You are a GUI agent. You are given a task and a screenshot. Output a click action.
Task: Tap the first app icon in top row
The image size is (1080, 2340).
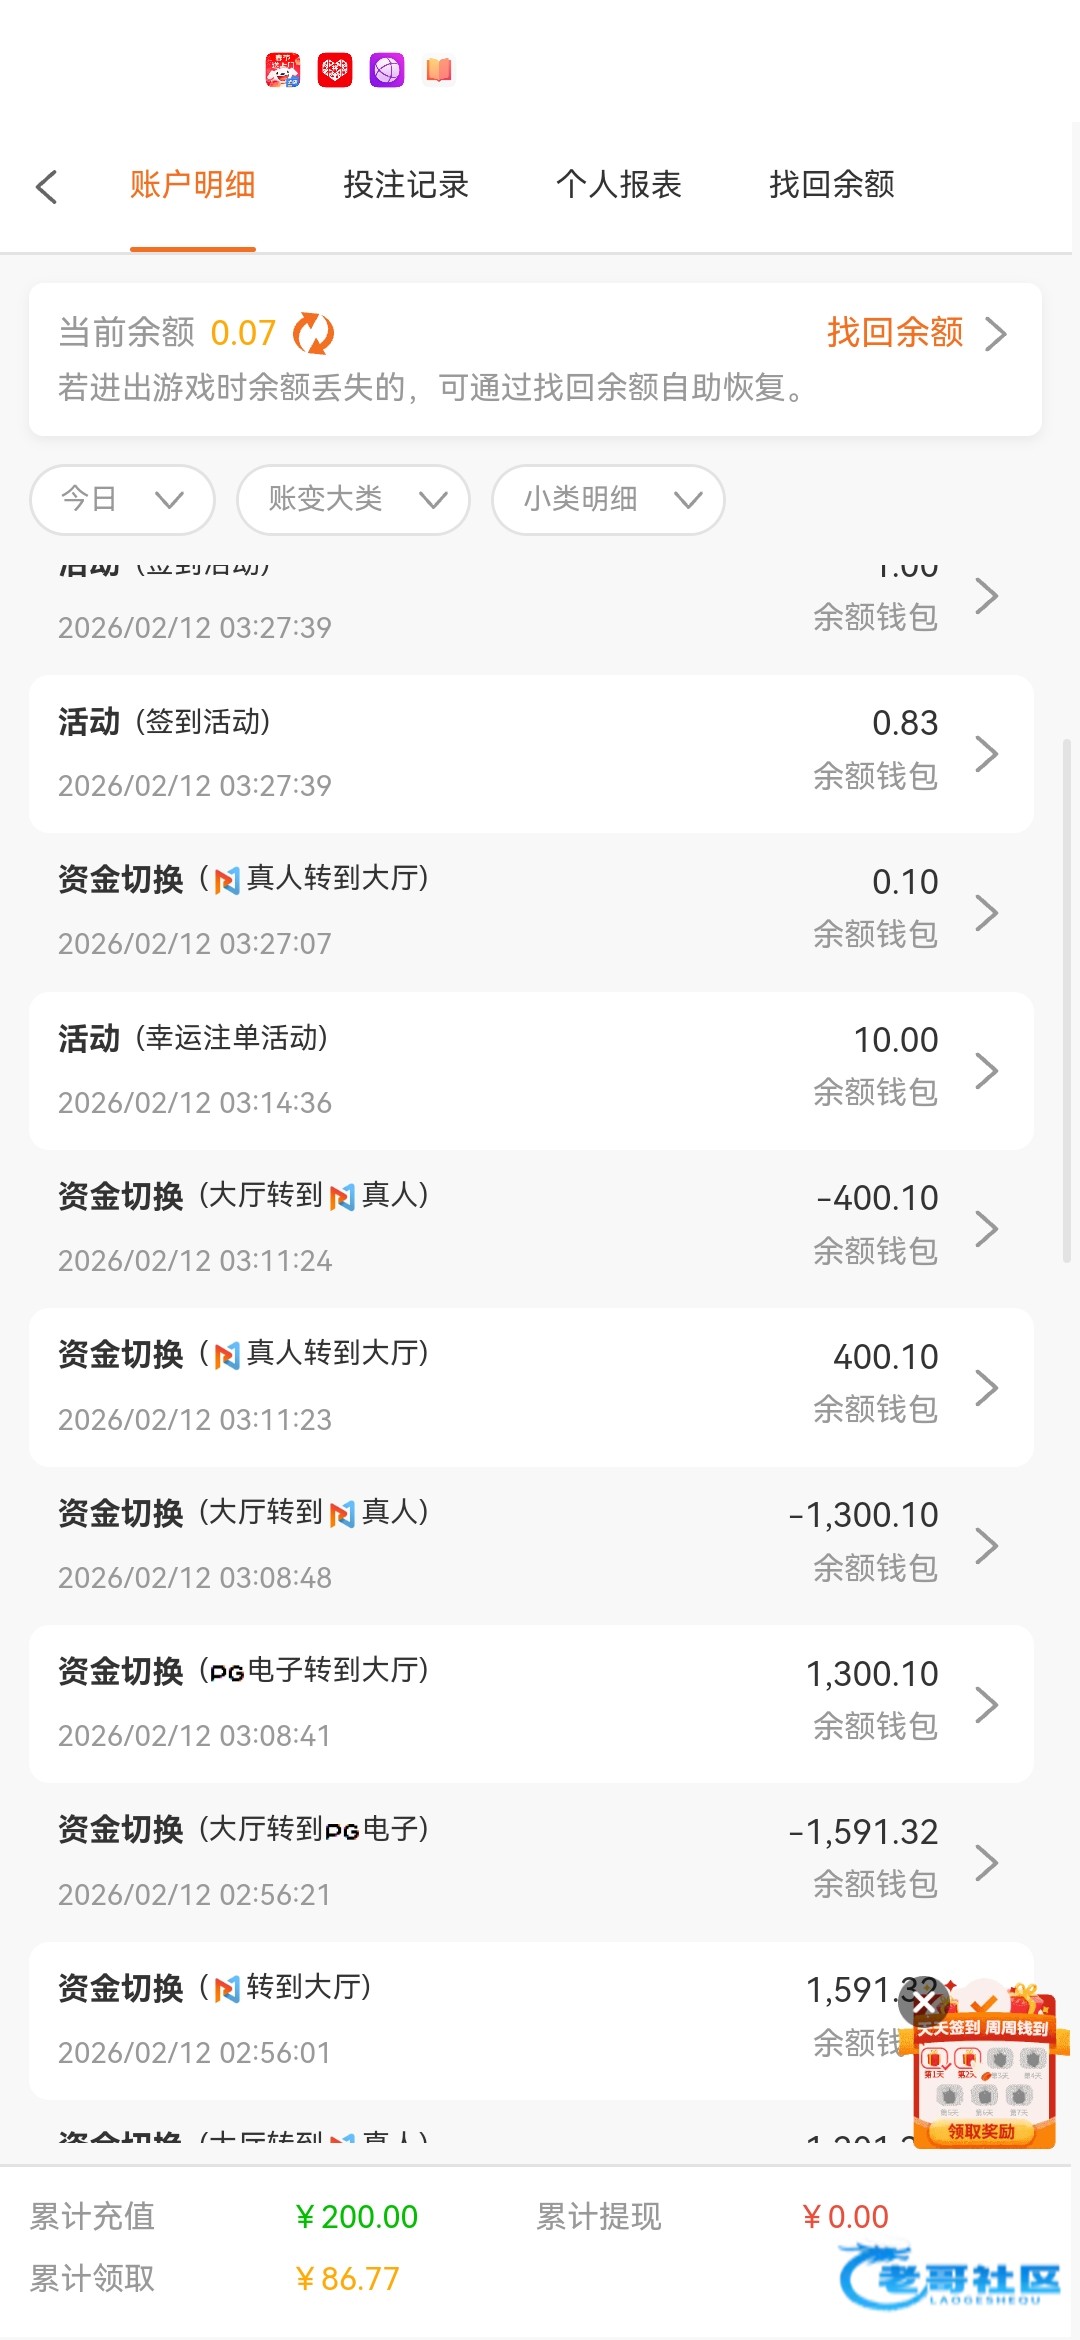(x=283, y=70)
